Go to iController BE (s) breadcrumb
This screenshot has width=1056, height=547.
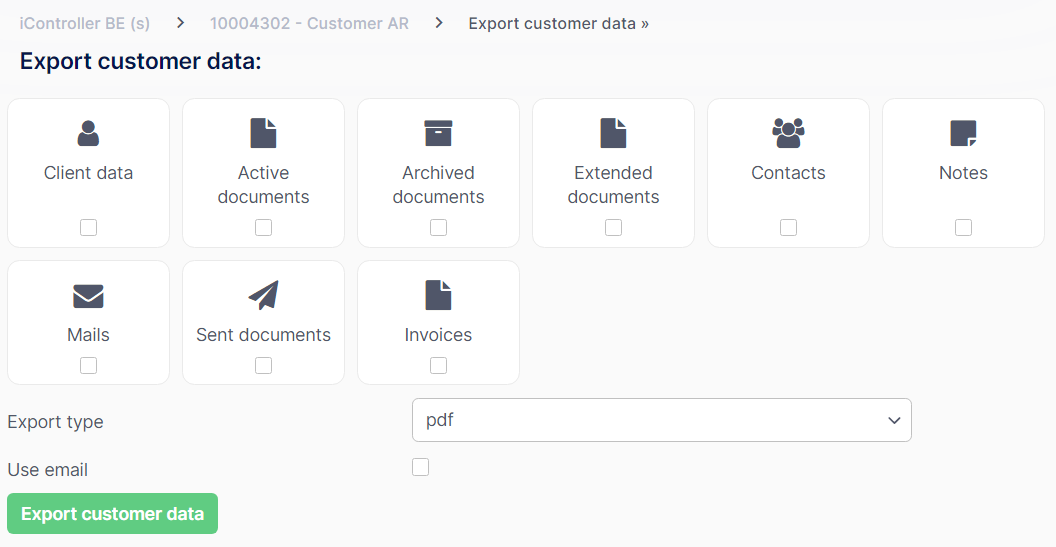tap(85, 24)
